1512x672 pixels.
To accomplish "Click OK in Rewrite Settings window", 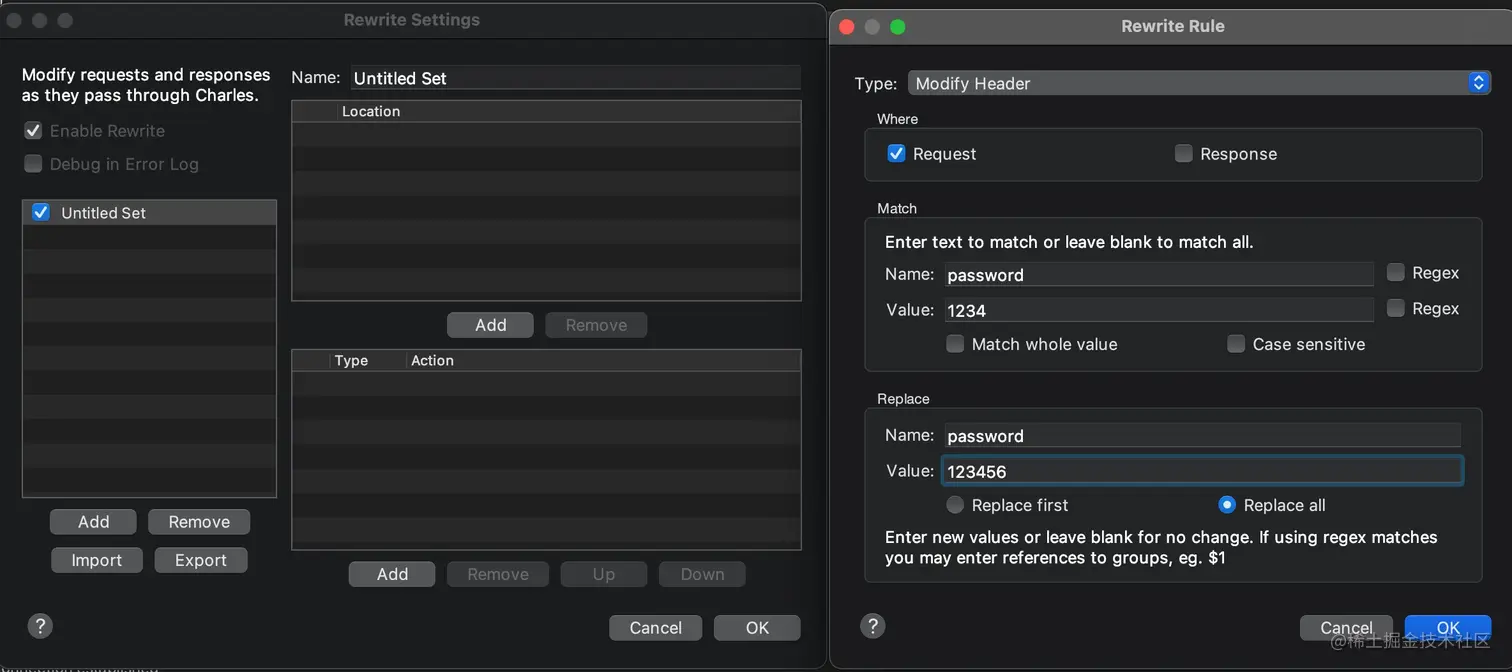I will point(757,628).
